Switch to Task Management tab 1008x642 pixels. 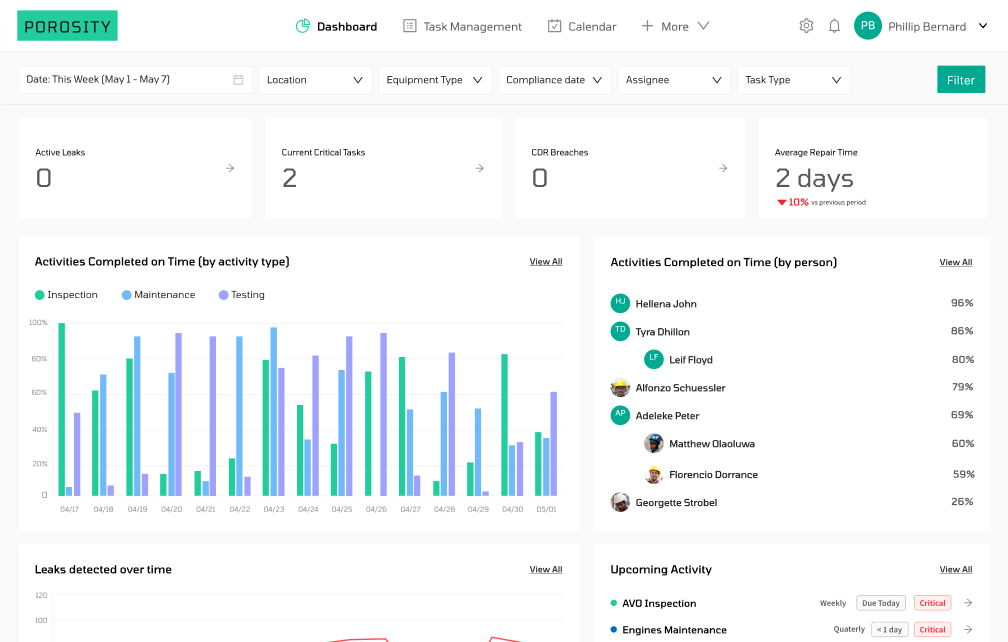pos(462,26)
